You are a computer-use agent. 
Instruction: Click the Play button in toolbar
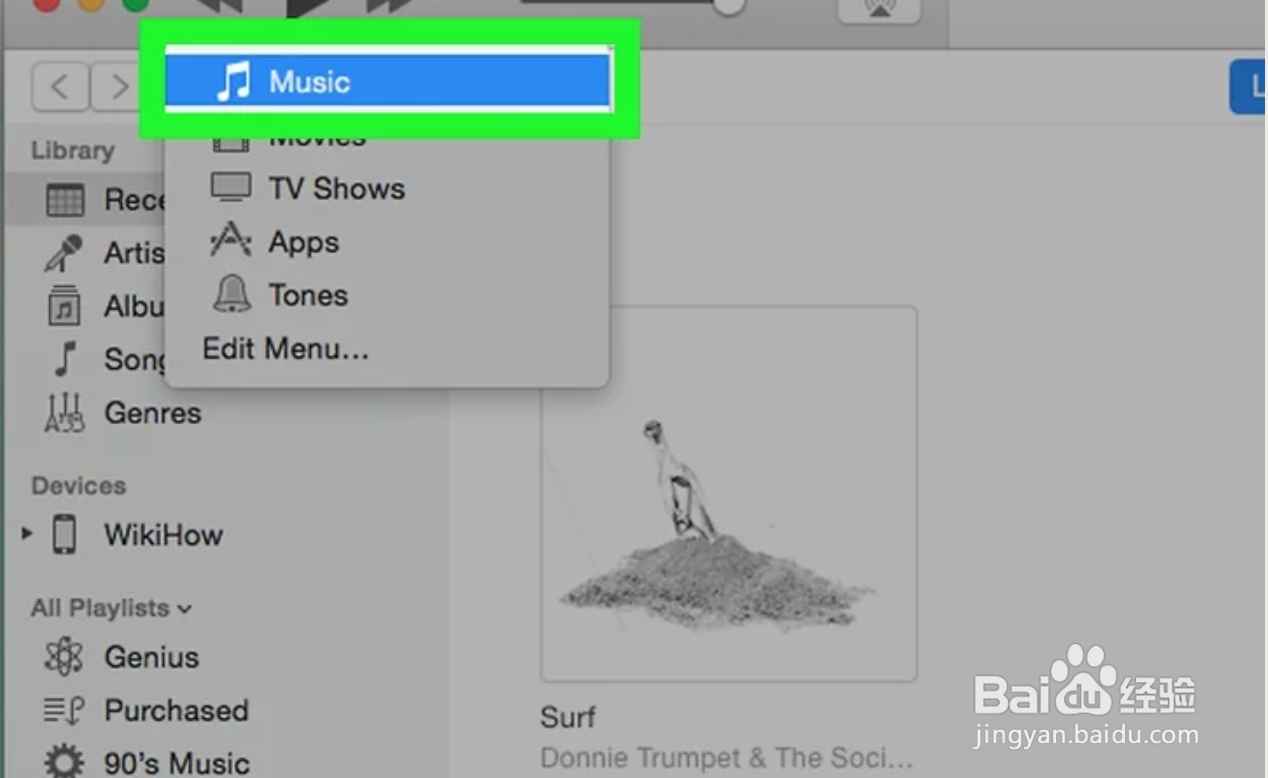pyautogui.click(x=307, y=7)
